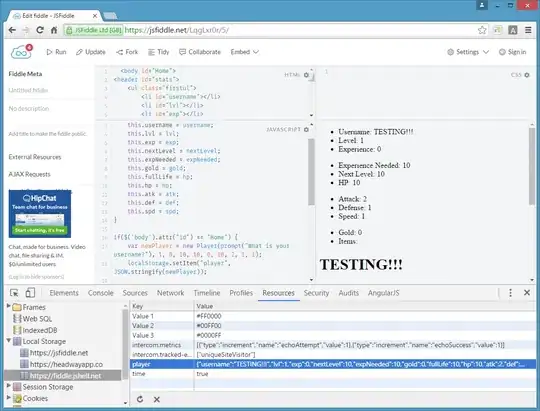Toggle DevTools device mode icon
540x411 pixels.
30,293
